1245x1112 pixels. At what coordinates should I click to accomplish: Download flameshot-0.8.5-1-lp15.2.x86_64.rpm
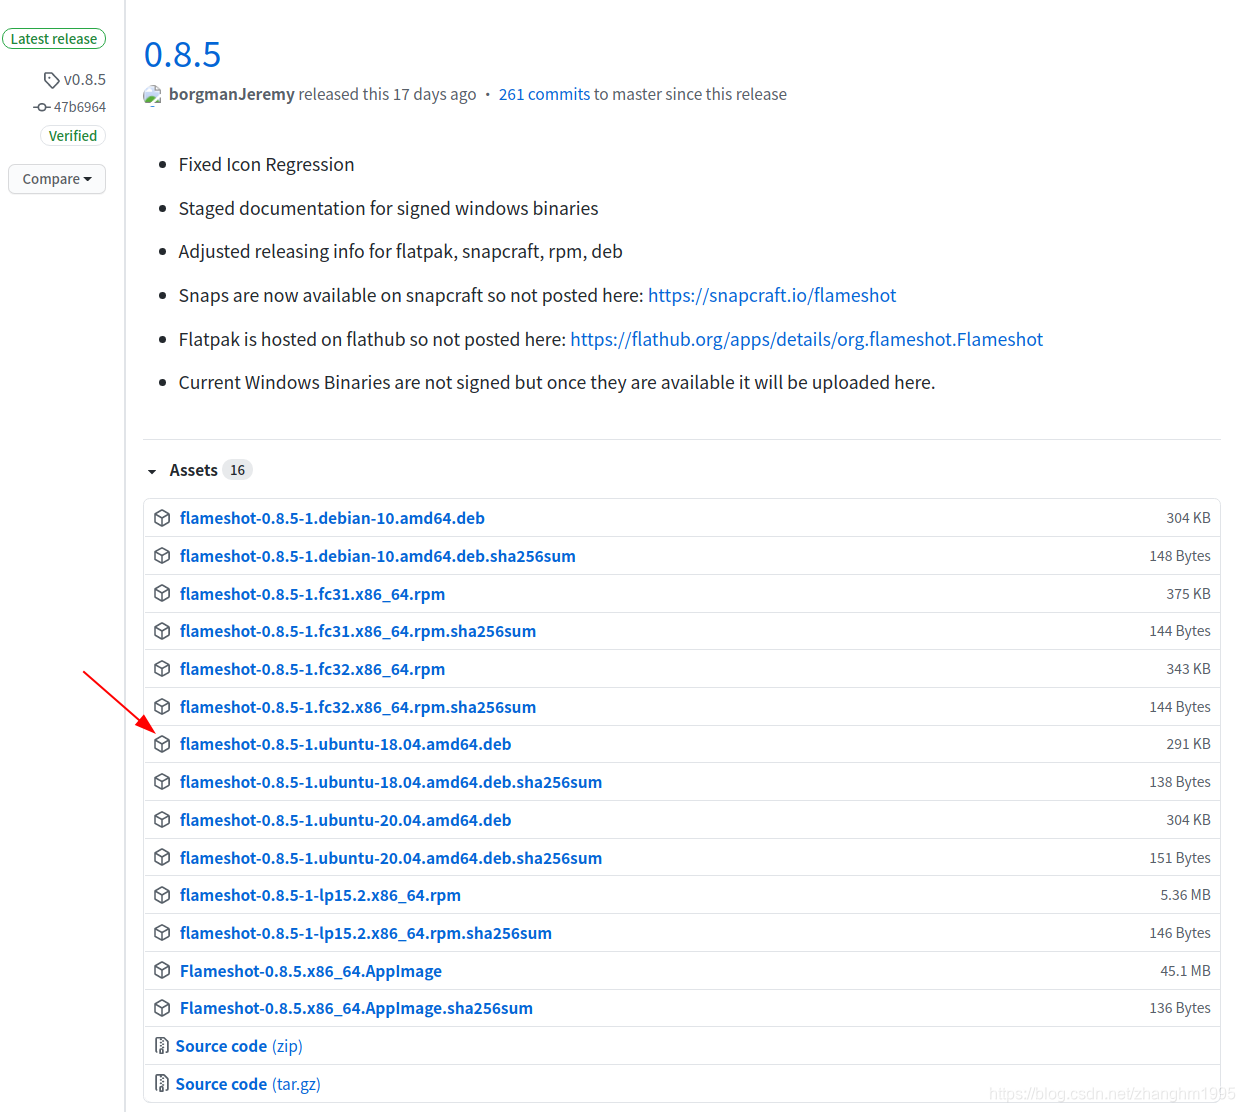[320, 895]
